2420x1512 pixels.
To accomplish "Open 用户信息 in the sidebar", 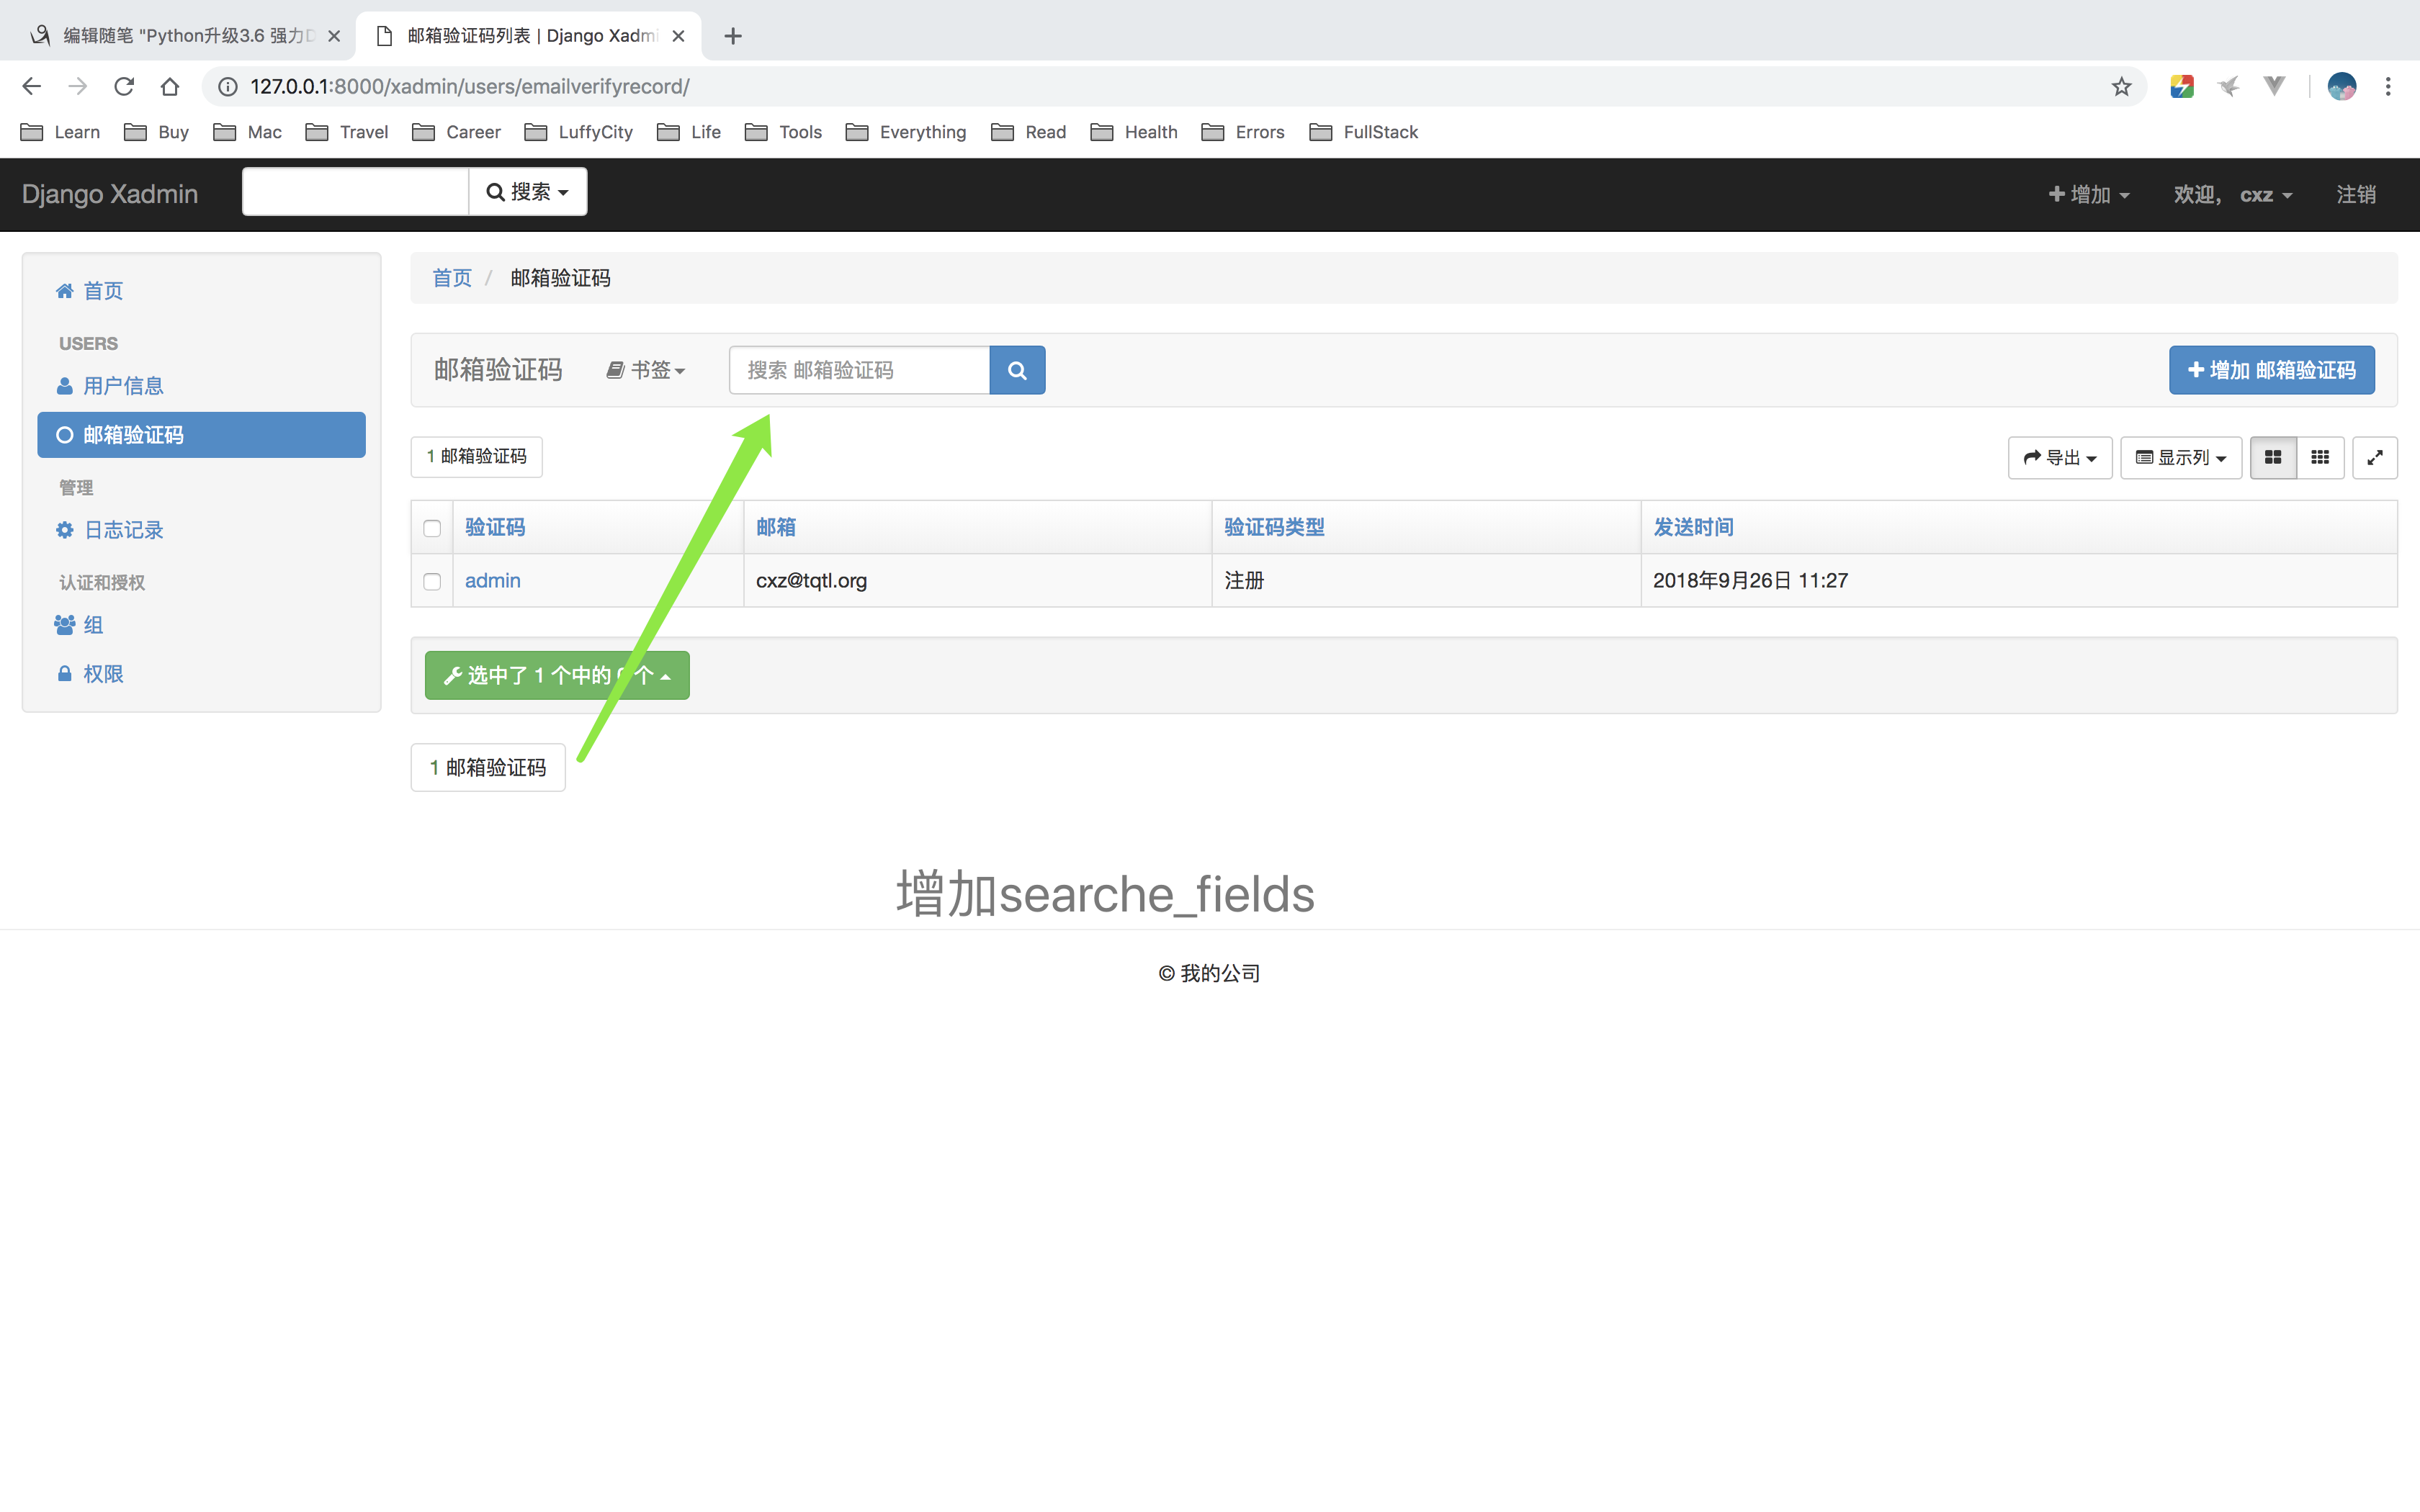I will pyautogui.click(x=122, y=386).
